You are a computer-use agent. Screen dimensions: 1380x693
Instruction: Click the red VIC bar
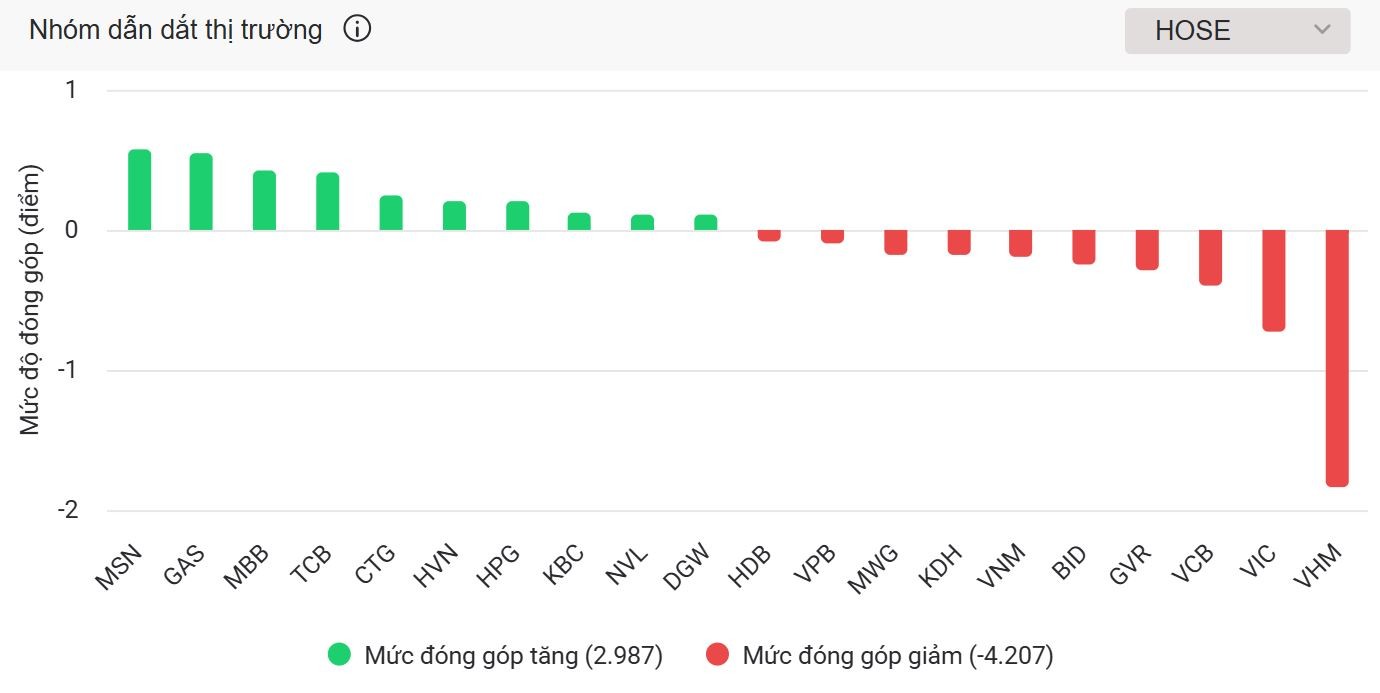point(1273,281)
